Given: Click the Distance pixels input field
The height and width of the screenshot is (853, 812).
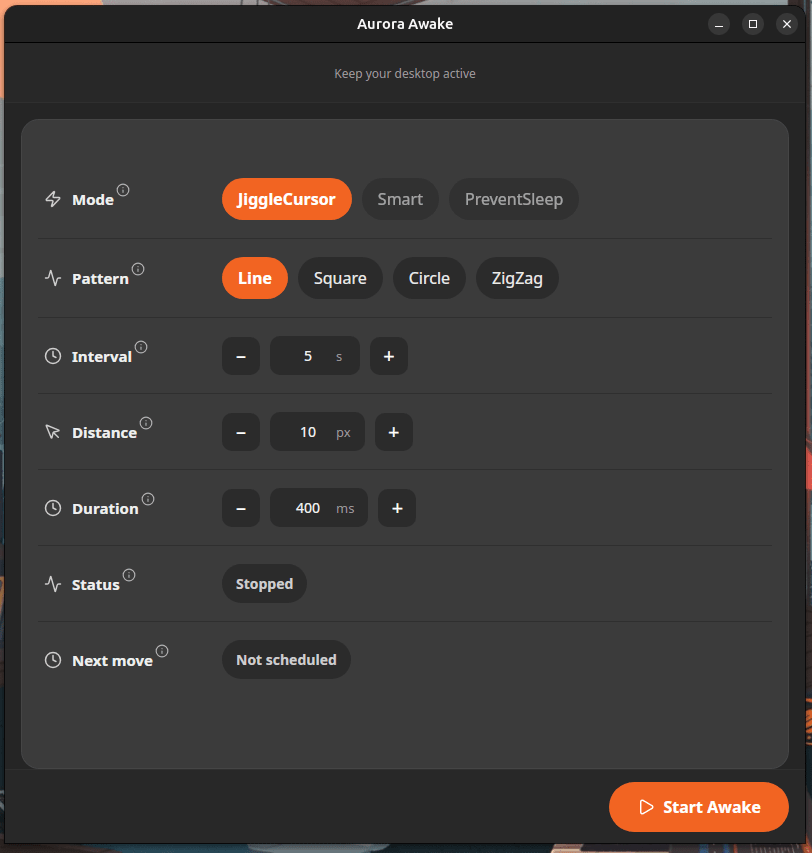Looking at the screenshot, I should (x=318, y=432).
